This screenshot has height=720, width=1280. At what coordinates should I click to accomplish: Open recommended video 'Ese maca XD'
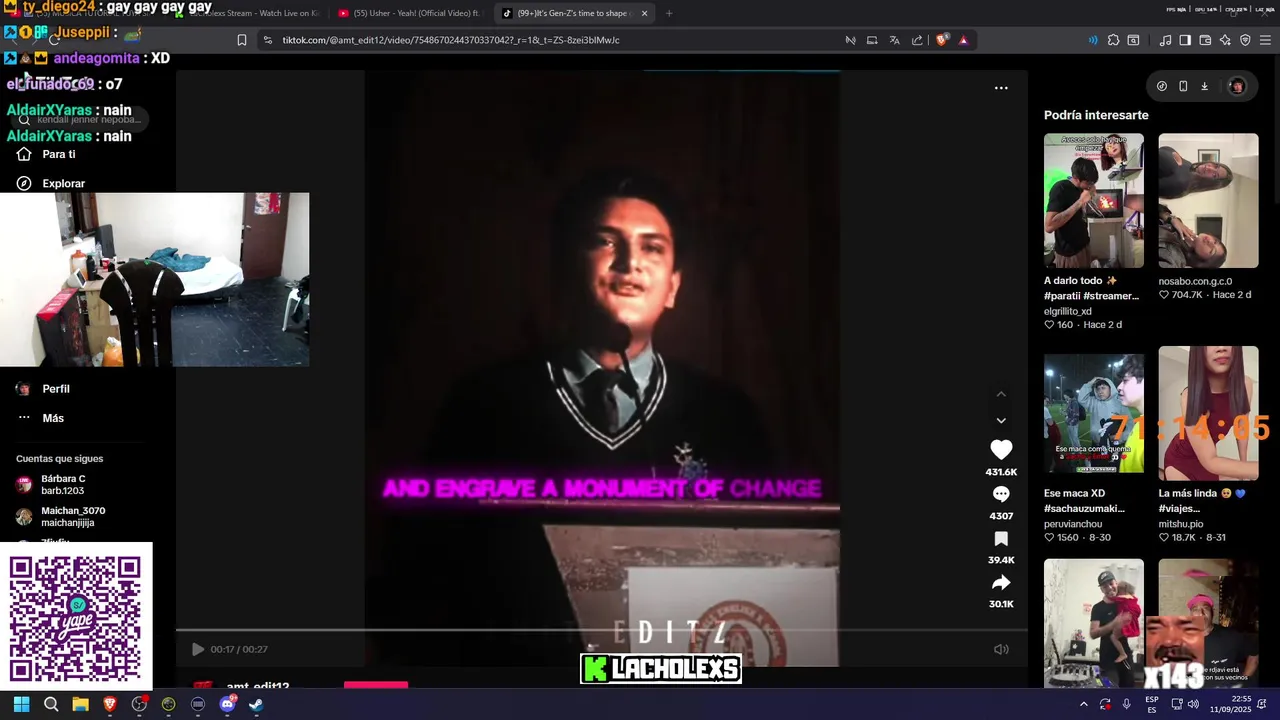click(1094, 413)
